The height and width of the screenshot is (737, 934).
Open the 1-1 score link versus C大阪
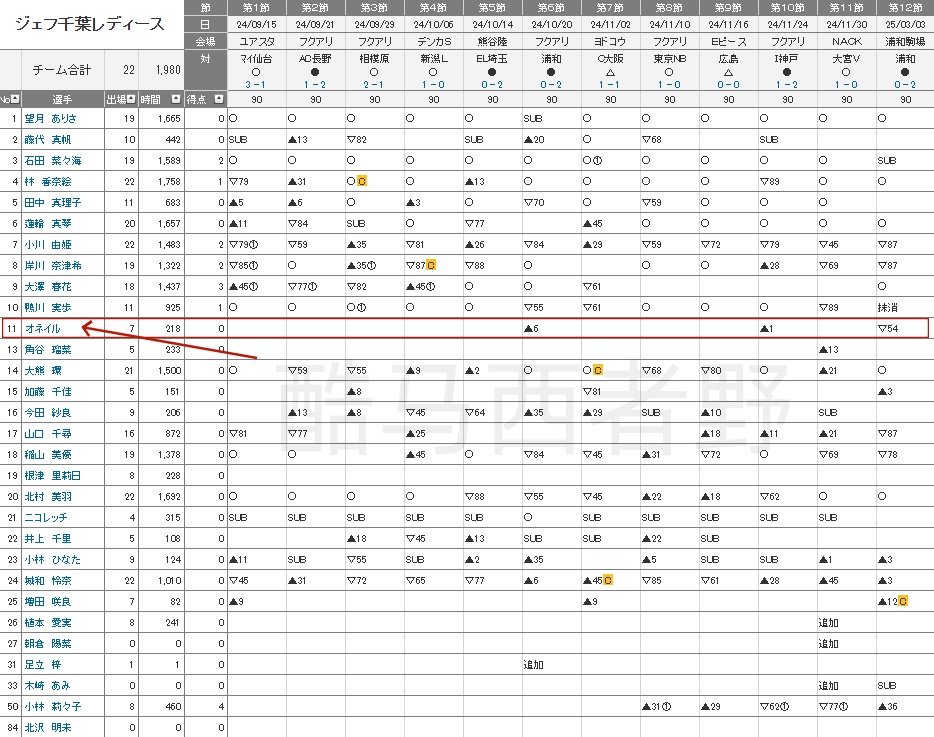(610, 85)
